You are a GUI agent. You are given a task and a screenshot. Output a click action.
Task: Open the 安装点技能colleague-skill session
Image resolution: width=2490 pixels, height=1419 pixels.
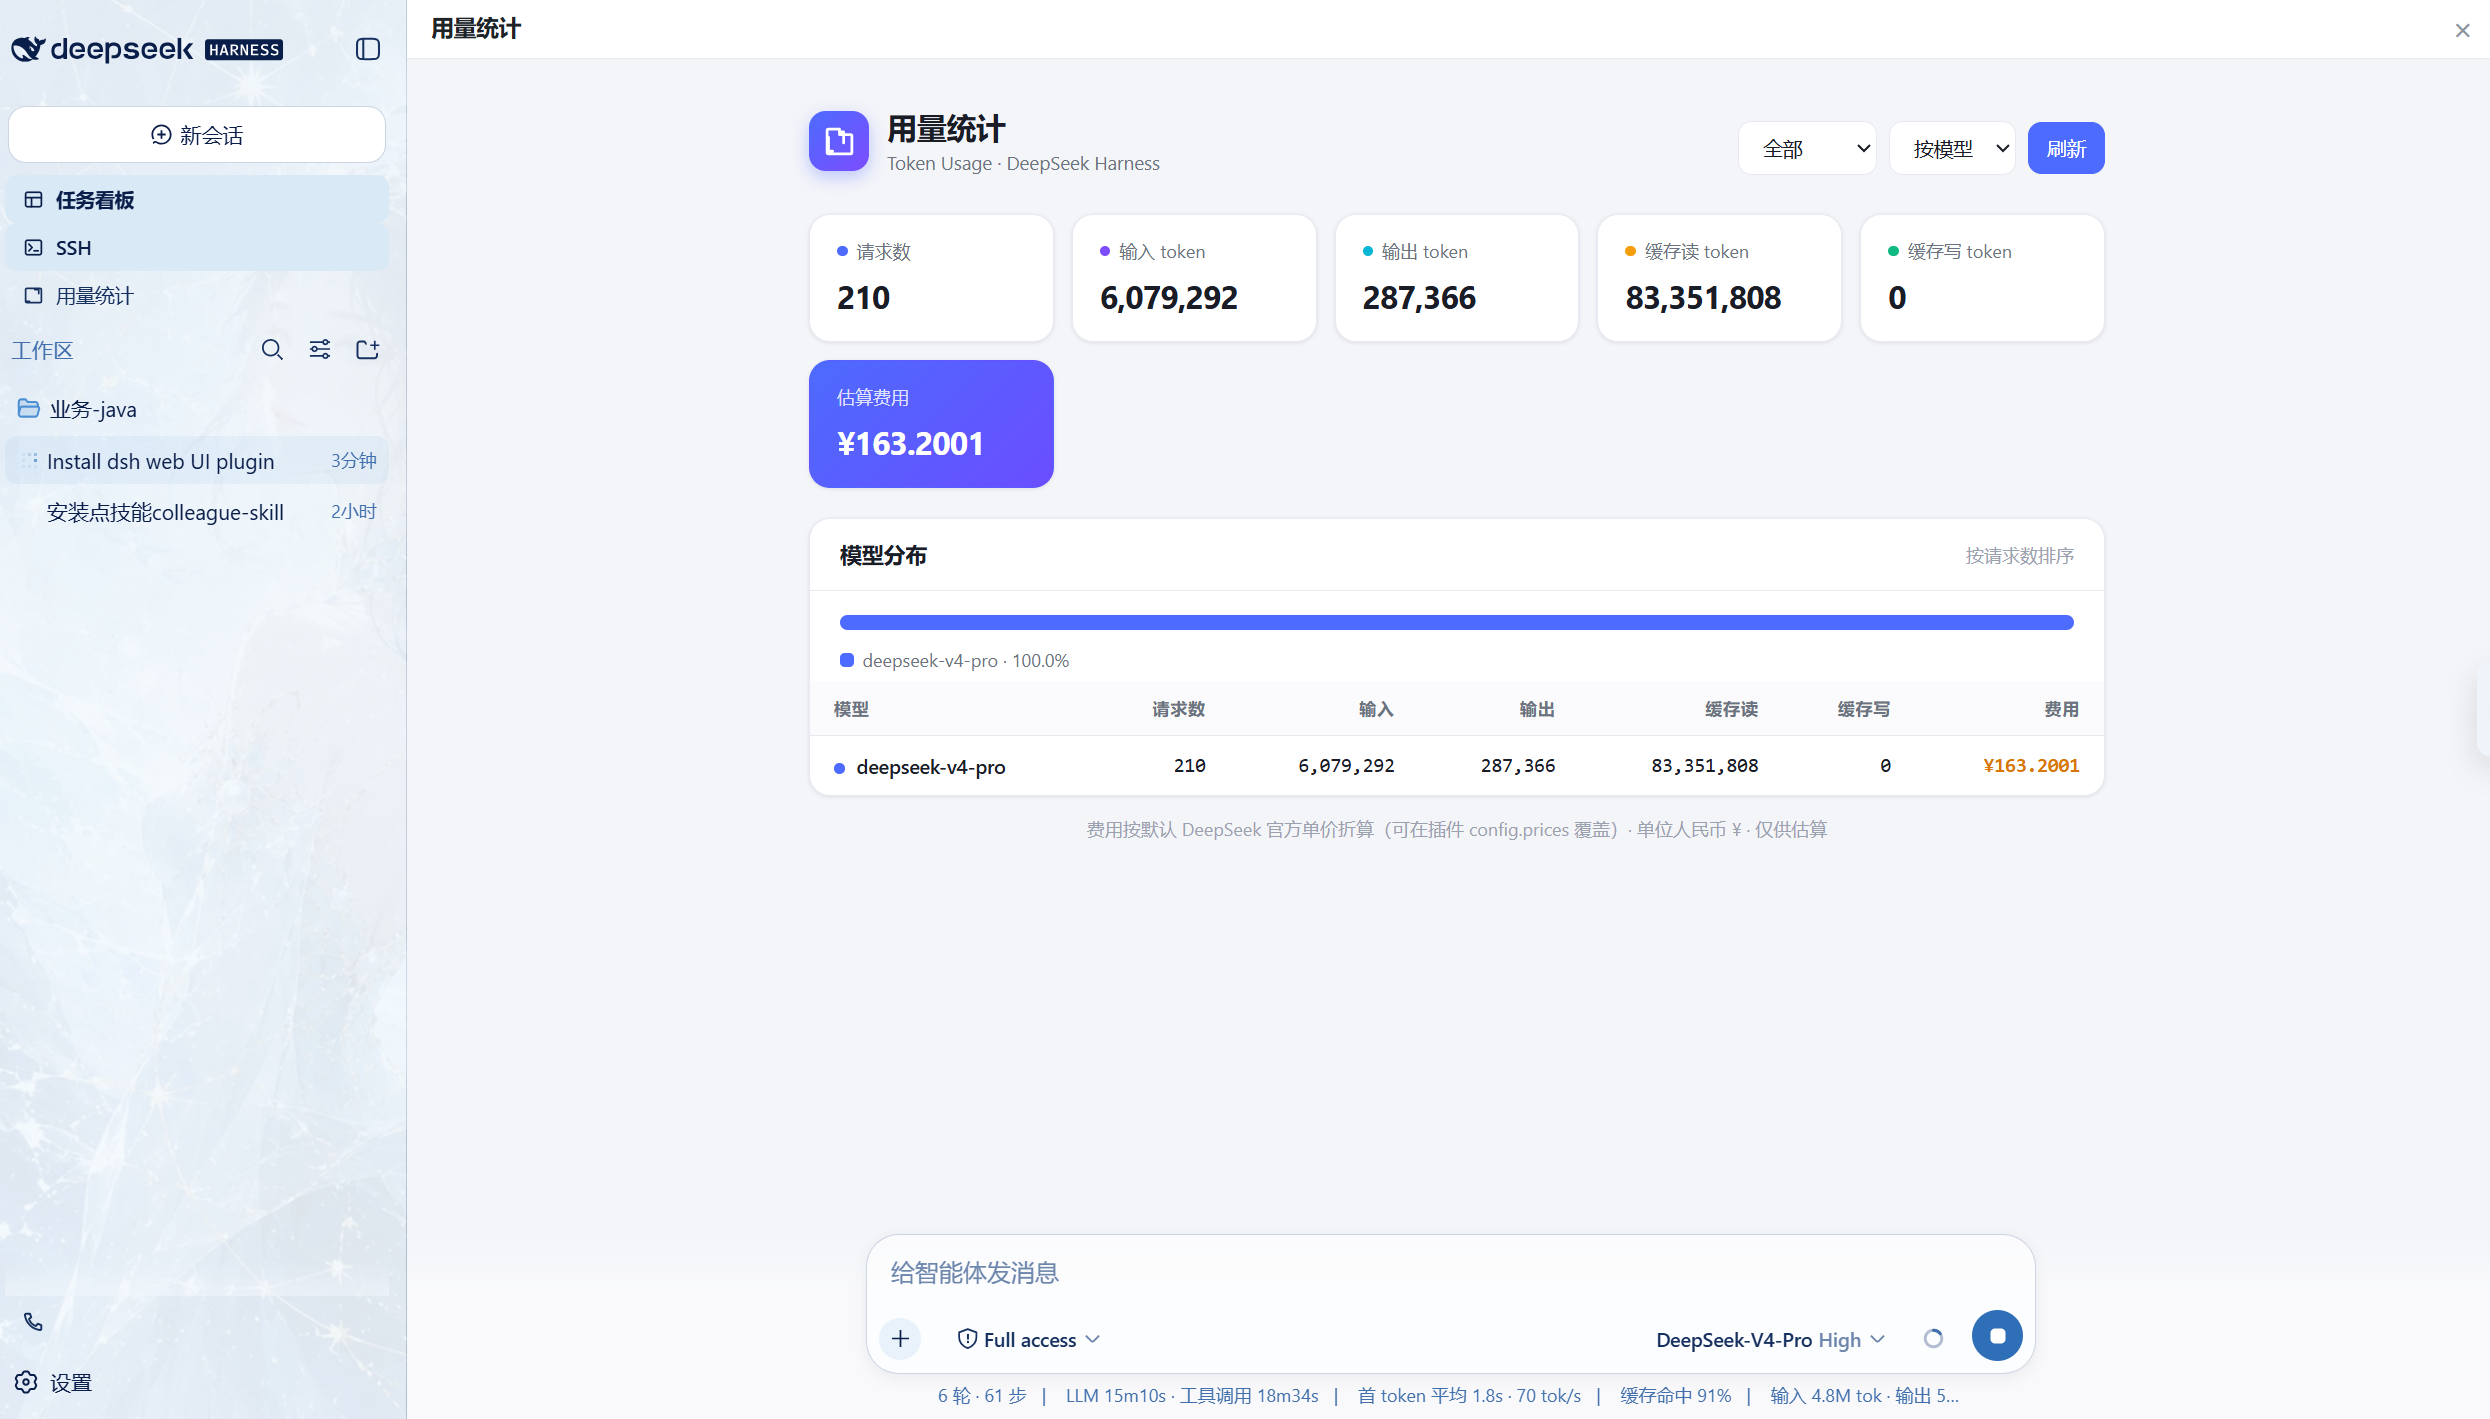click(x=197, y=512)
